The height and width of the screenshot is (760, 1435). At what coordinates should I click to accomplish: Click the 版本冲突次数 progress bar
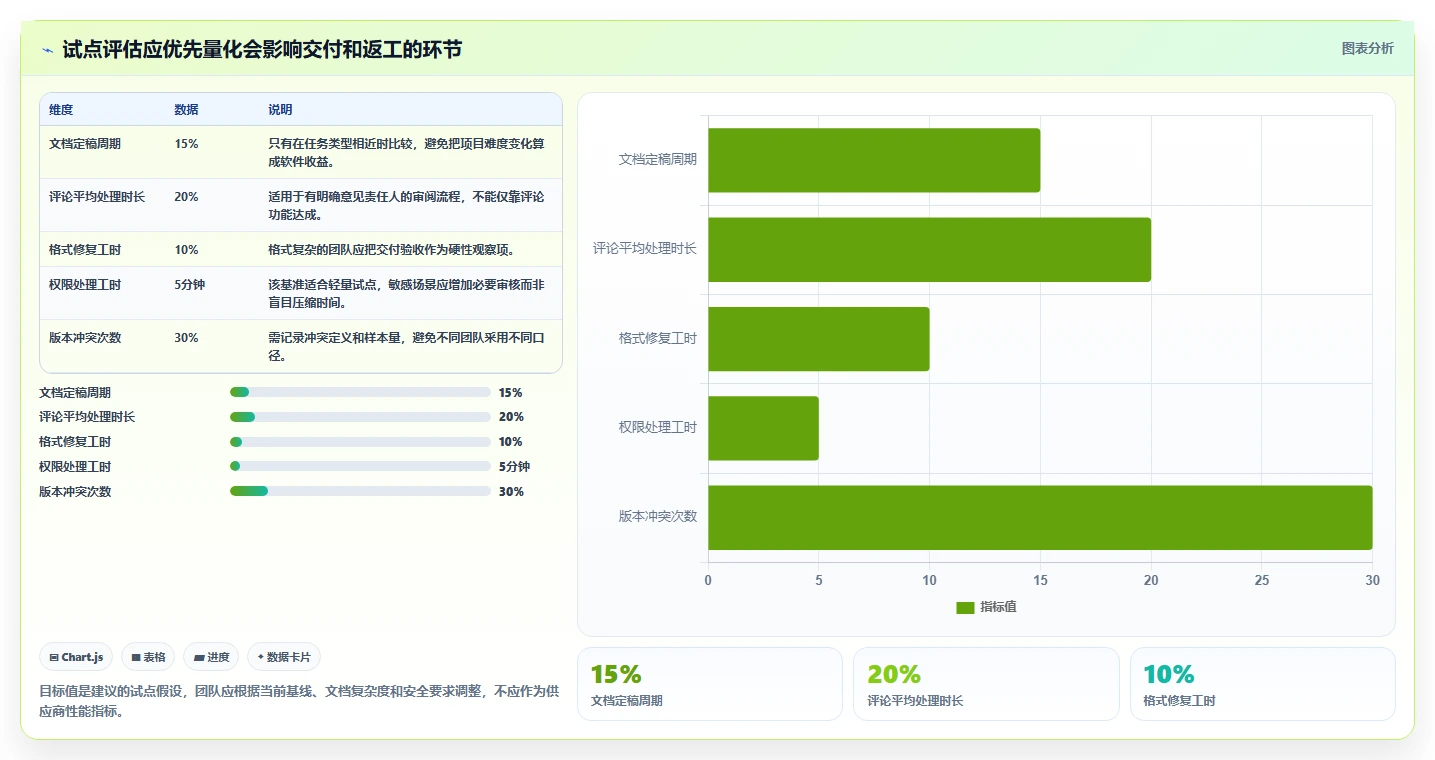(360, 491)
